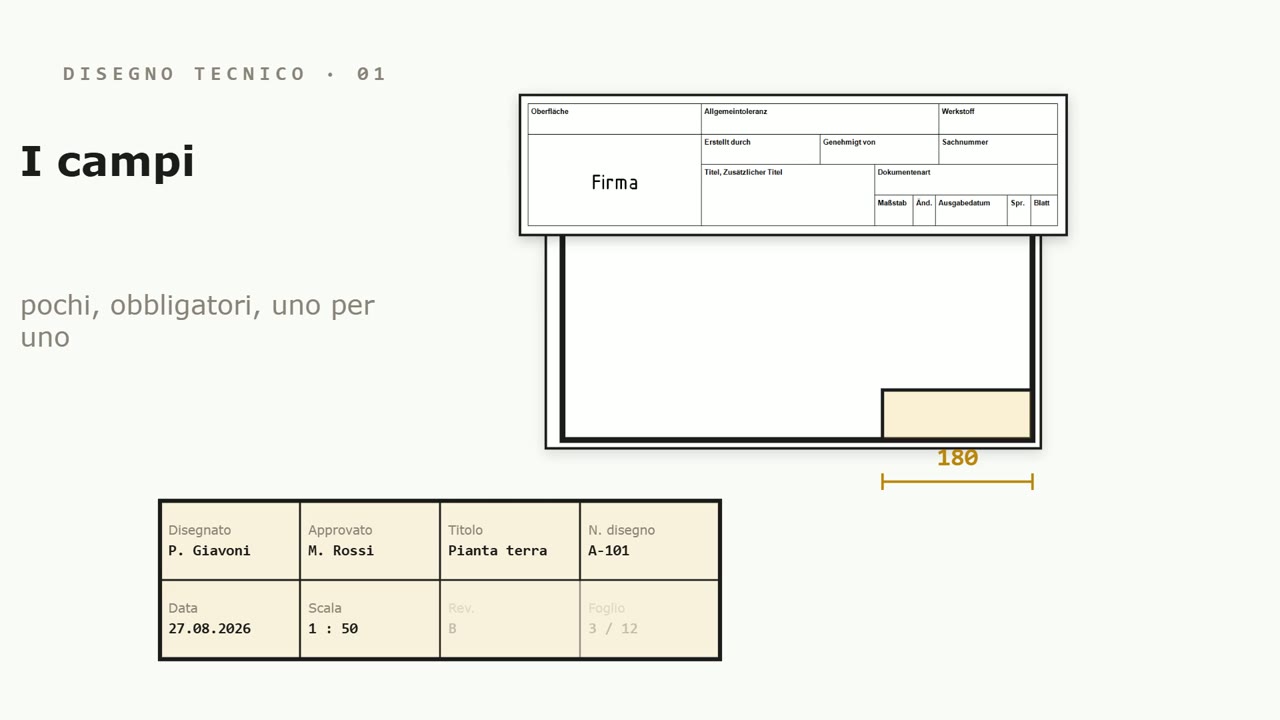
Task: Click the "Genehmigt von" field
Action: pyautogui.click(x=879, y=149)
